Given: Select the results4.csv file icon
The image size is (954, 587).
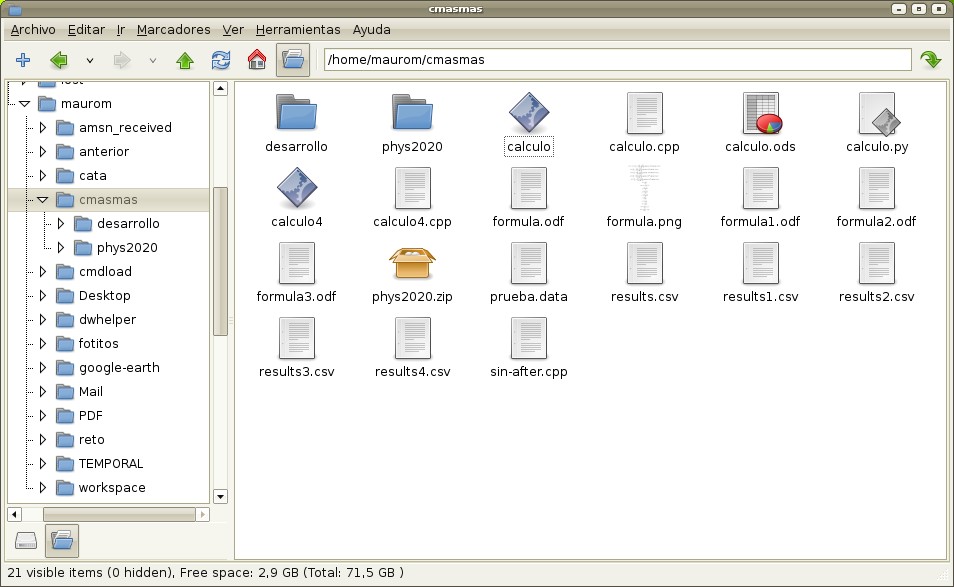Looking at the screenshot, I should (x=413, y=338).
